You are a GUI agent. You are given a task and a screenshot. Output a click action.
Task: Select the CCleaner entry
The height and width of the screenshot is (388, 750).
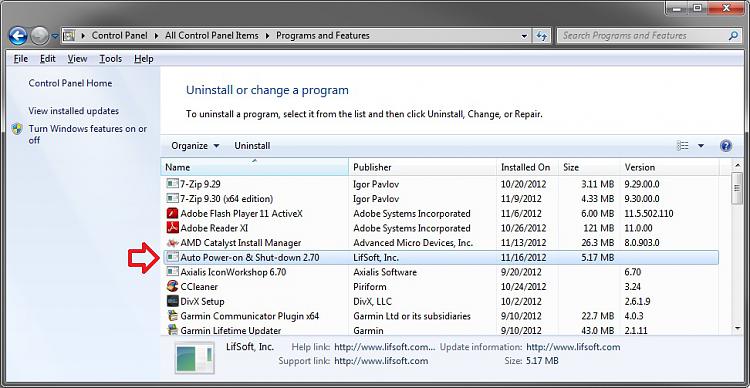pos(199,287)
